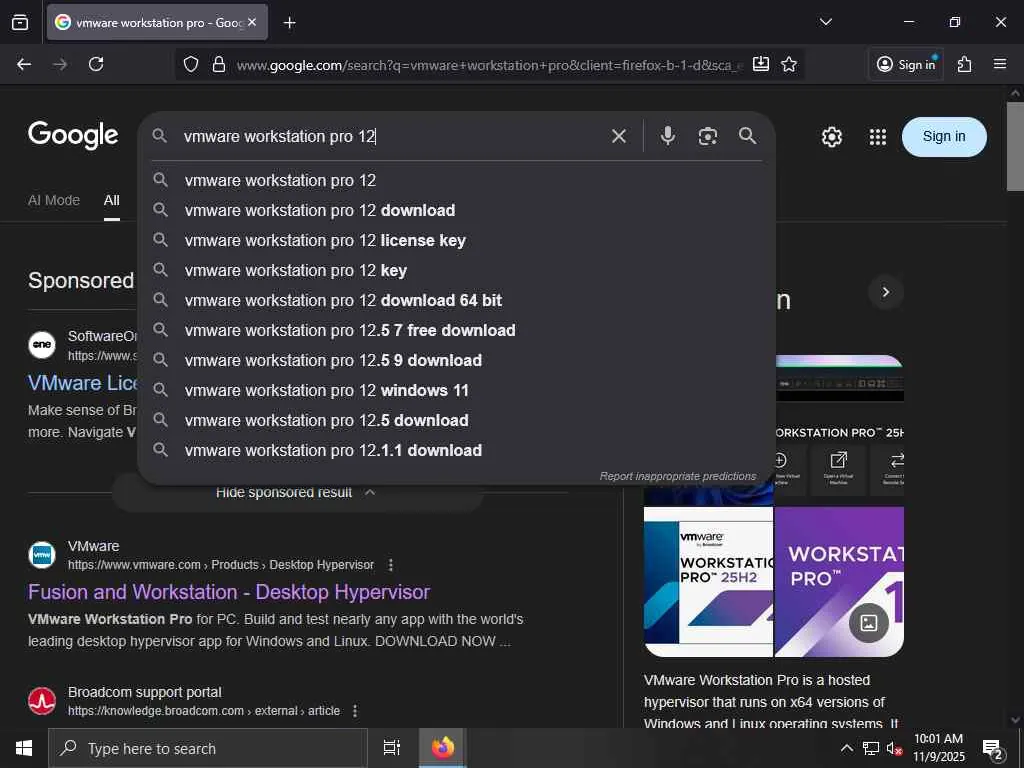Screen dimensions: 1024x768
Task: Open Google quick settings gear
Action: pos(832,137)
